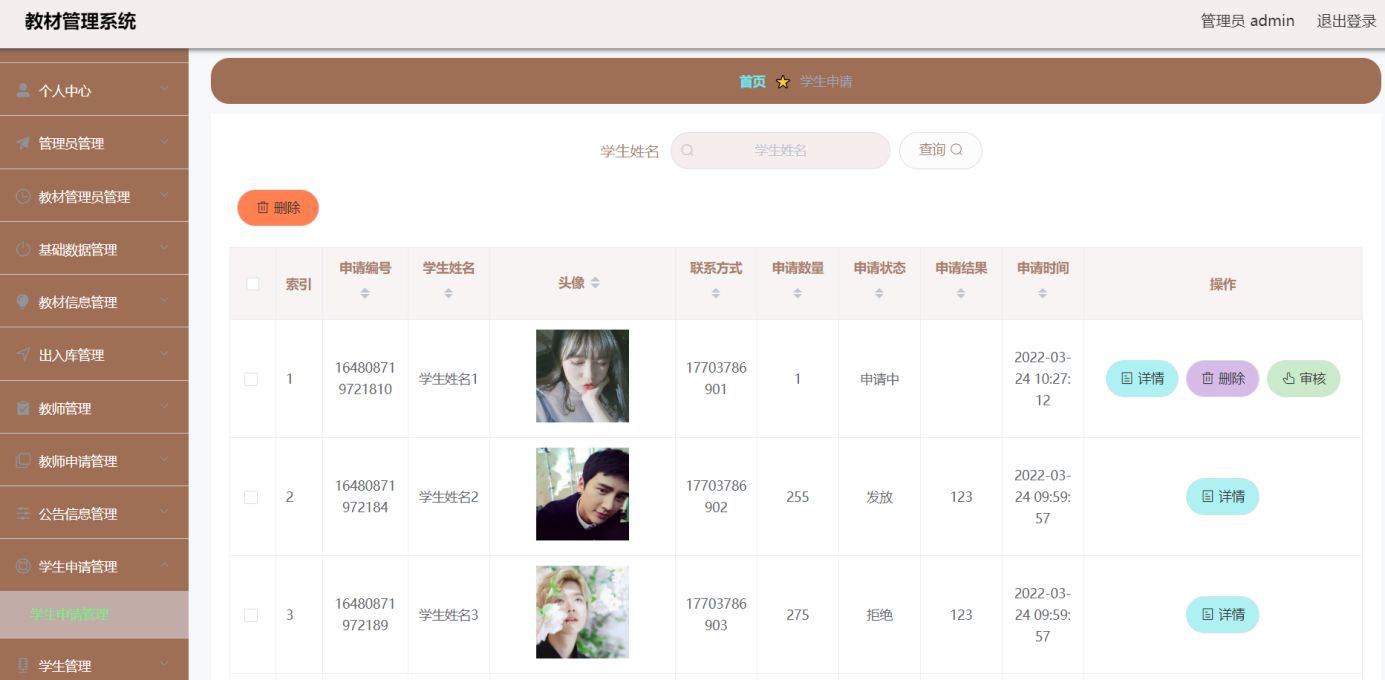
Task: Tick the select-all checkbox in table header
Action: (253, 284)
